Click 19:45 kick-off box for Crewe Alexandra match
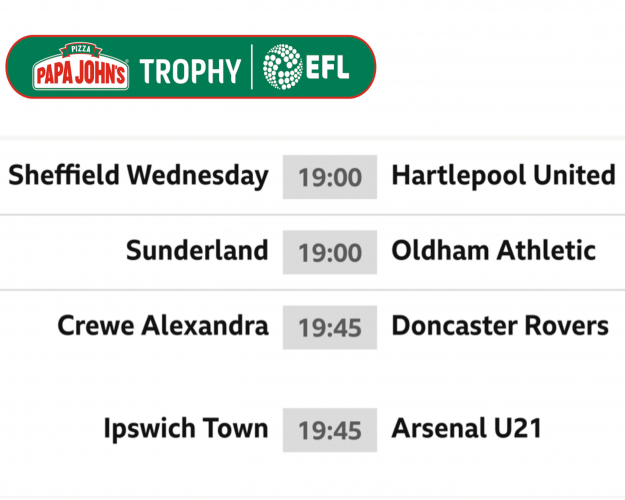The image size is (625, 500). coord(330,327)
